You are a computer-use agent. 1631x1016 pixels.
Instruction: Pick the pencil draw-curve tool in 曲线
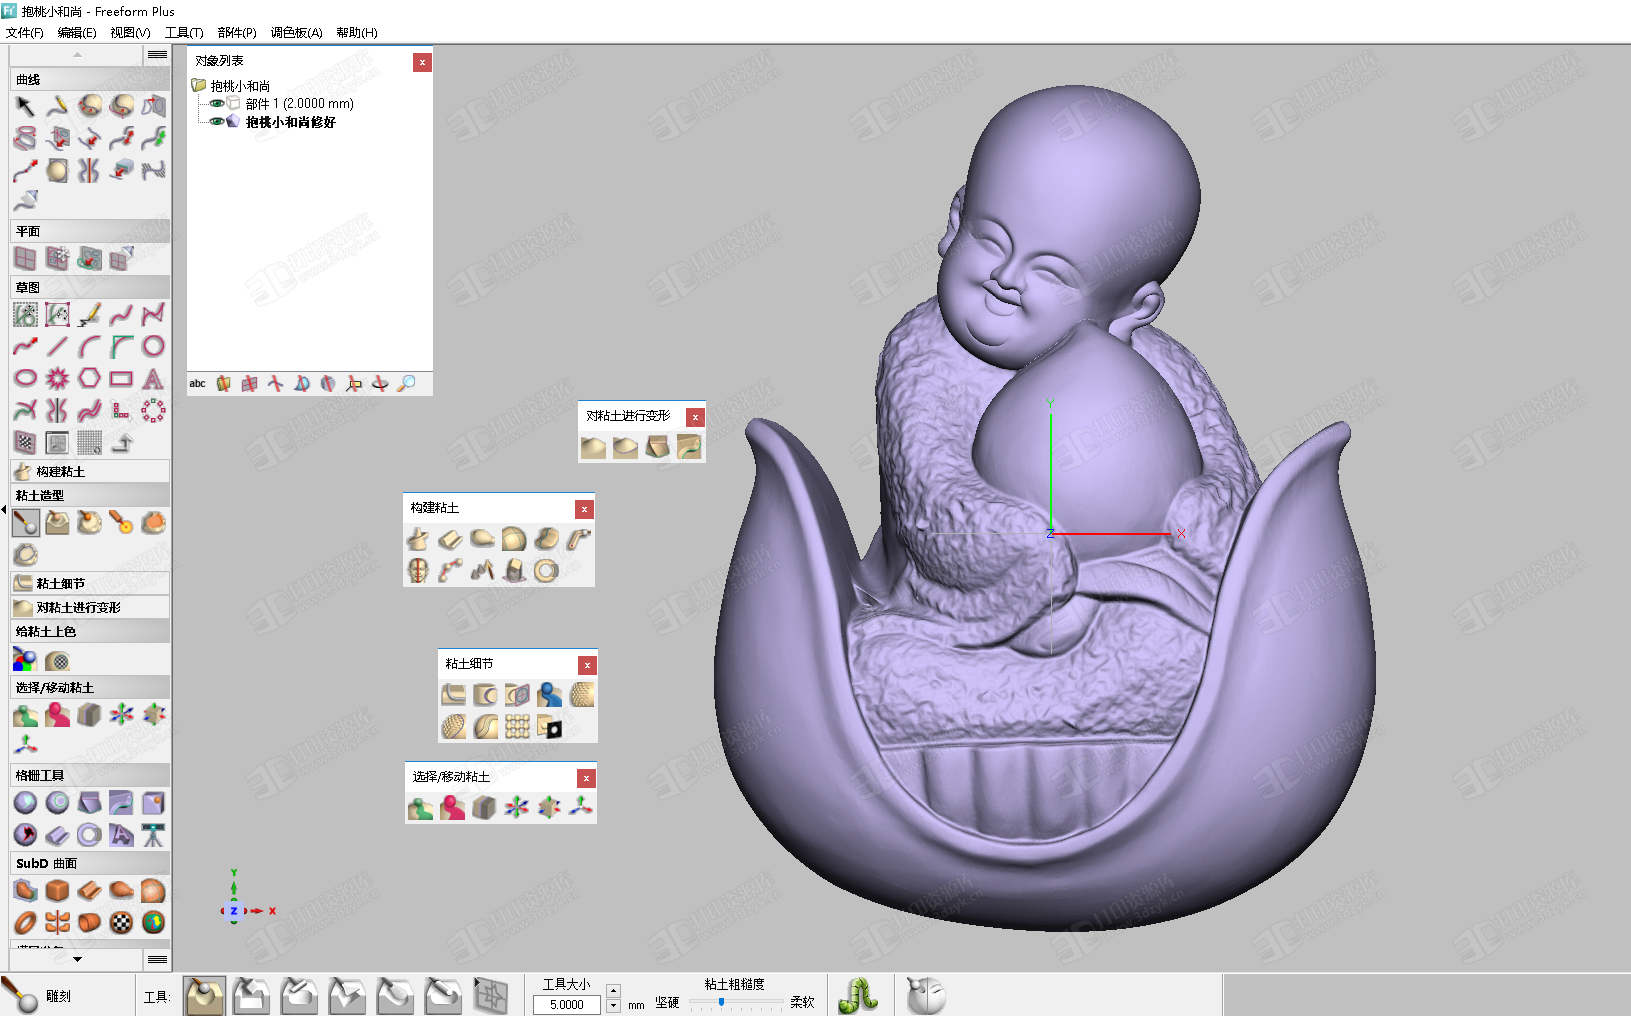point(57,106)
